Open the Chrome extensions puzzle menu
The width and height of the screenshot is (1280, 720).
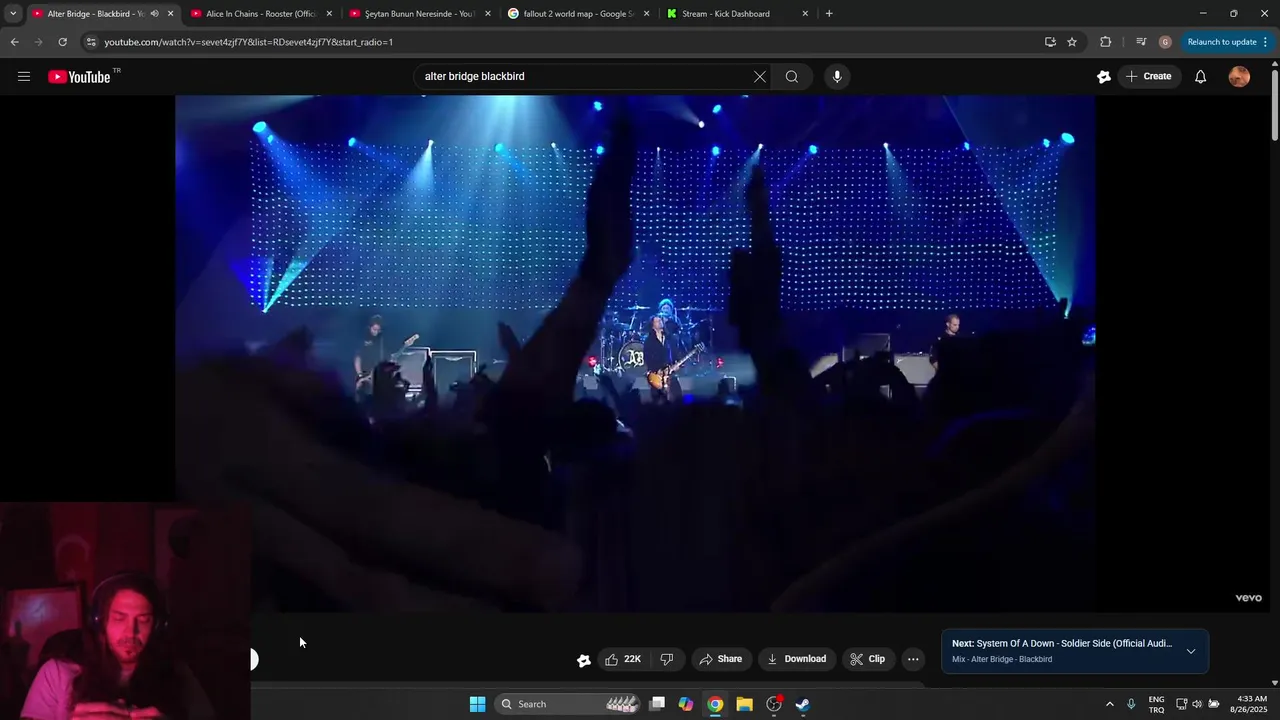pyautogui.click(x=1105, y=42)
